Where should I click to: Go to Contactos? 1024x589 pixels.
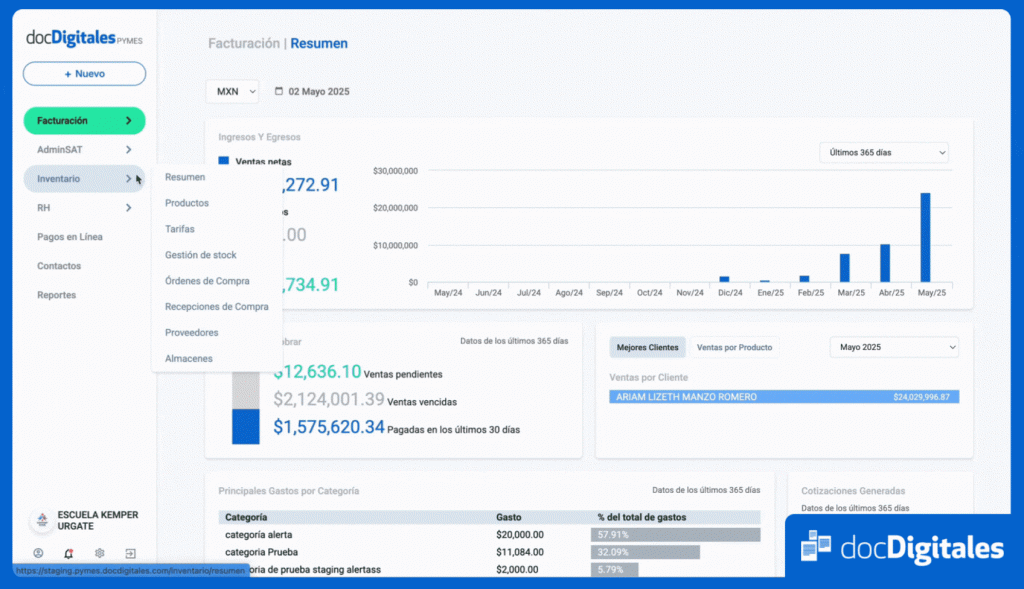tap(59, 266)
